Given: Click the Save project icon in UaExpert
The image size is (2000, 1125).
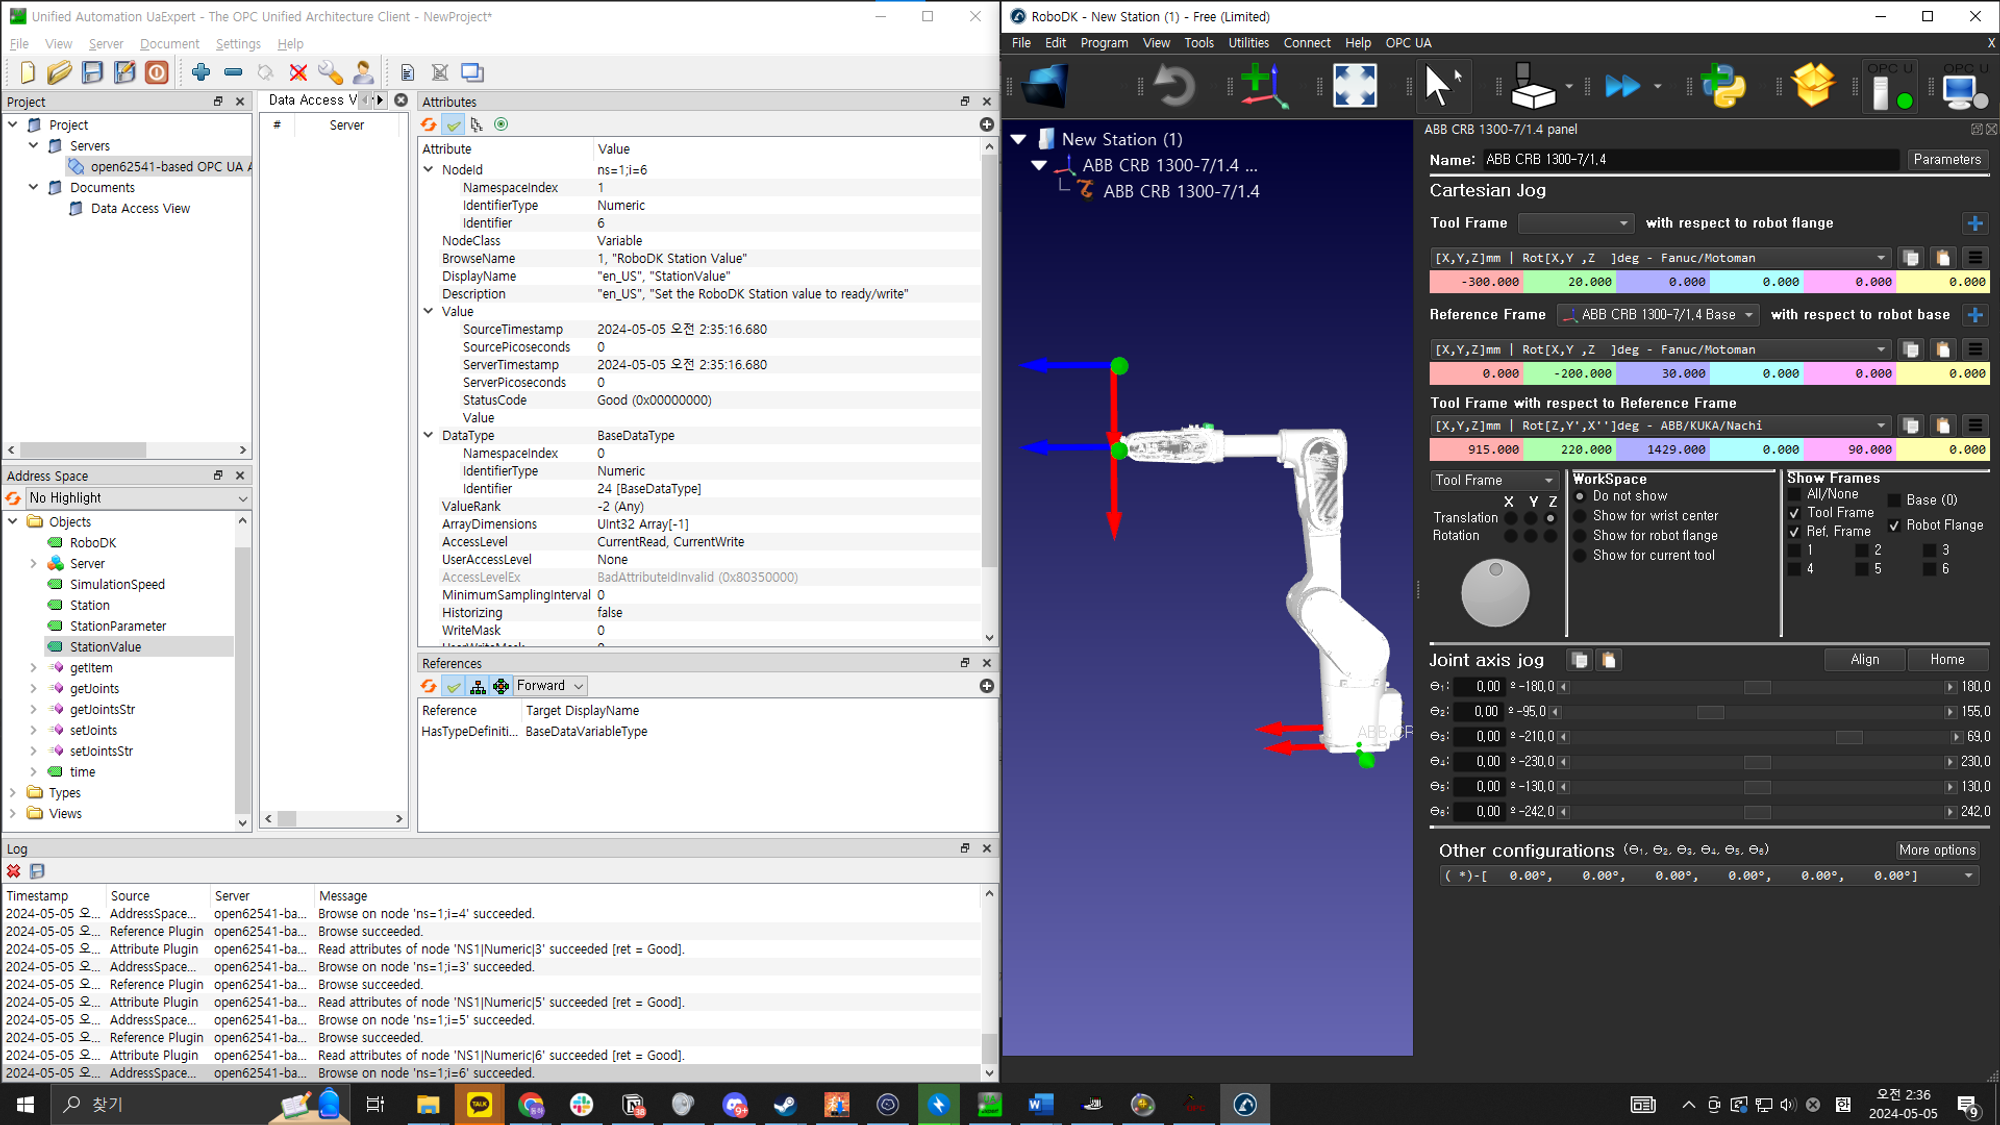Looking at the screenshot, I should [x=92, y=72].
